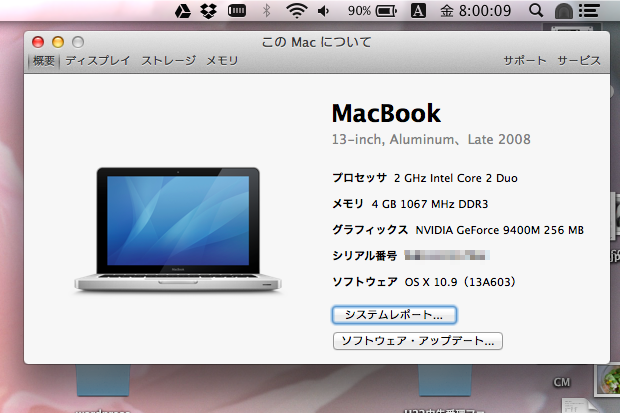Open the Wi-Fi status menu
The width and height of the screenshot is (620, 413).
[x=297, y=11]
